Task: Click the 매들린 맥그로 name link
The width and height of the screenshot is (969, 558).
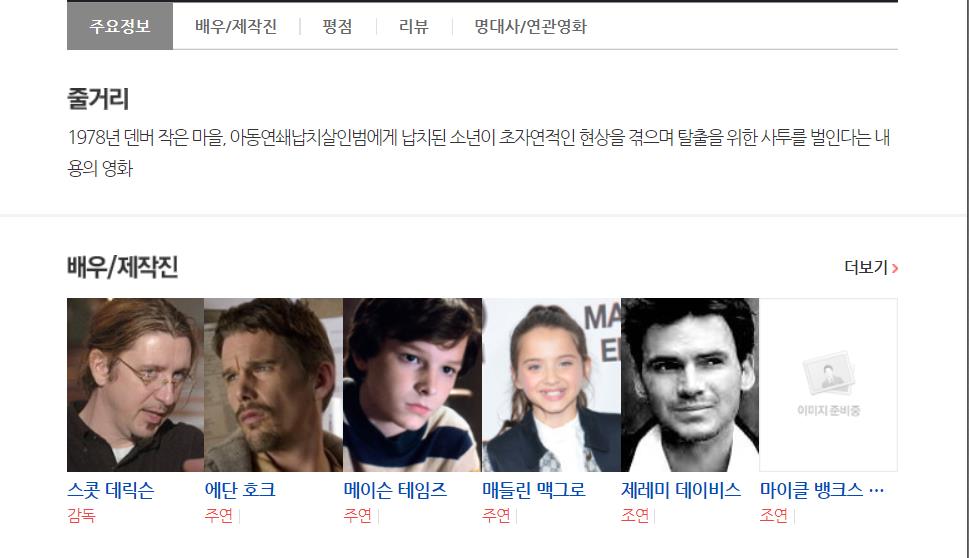Action: (533, 490)
